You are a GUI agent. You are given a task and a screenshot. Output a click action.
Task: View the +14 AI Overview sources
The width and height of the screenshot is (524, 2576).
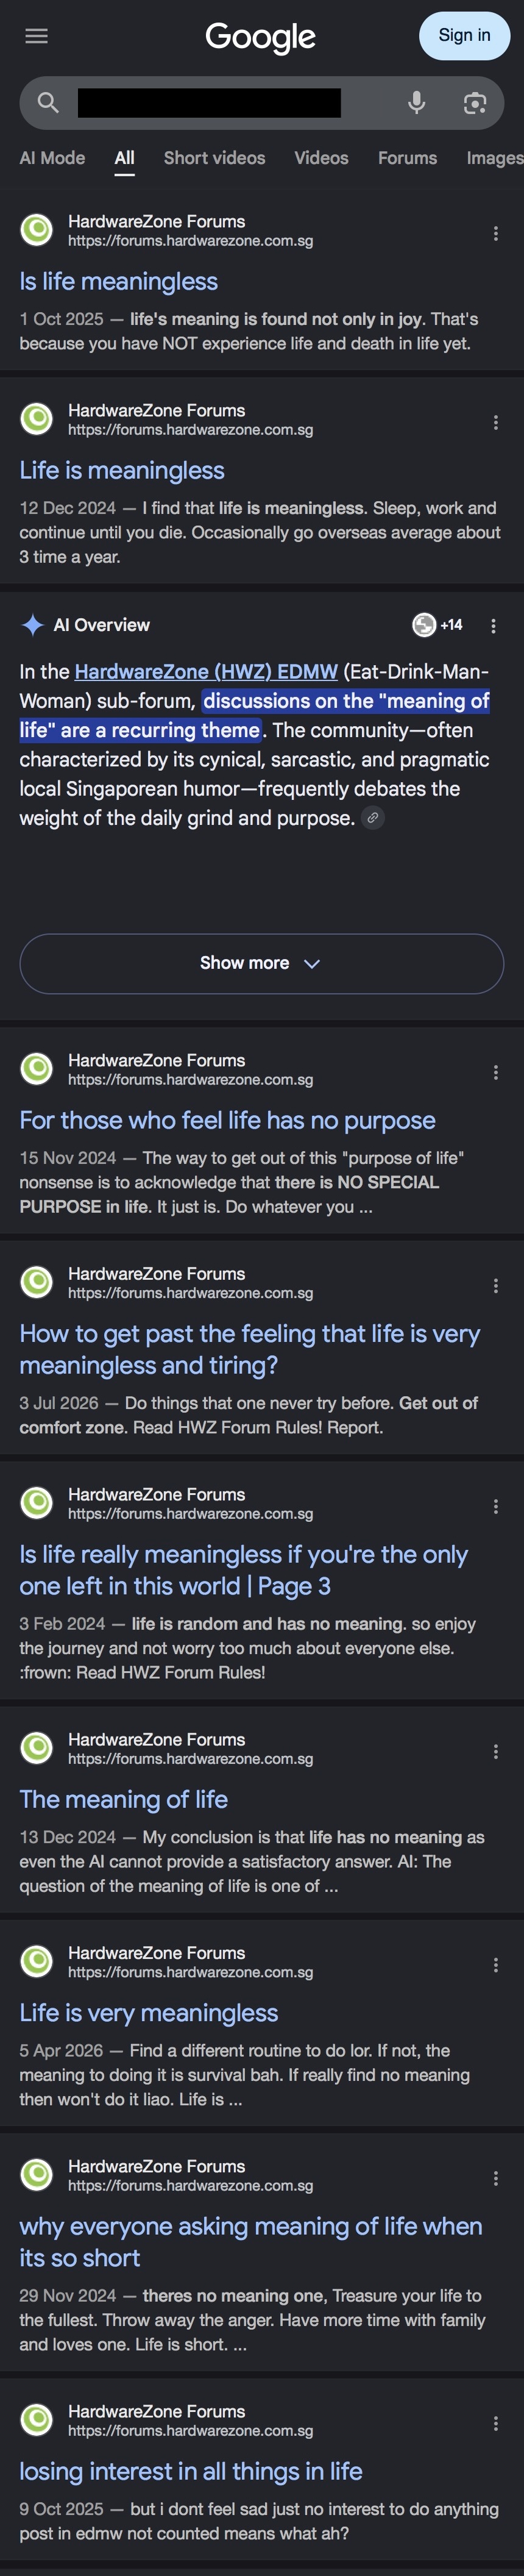pyautogui.click(x=438, y=624)
